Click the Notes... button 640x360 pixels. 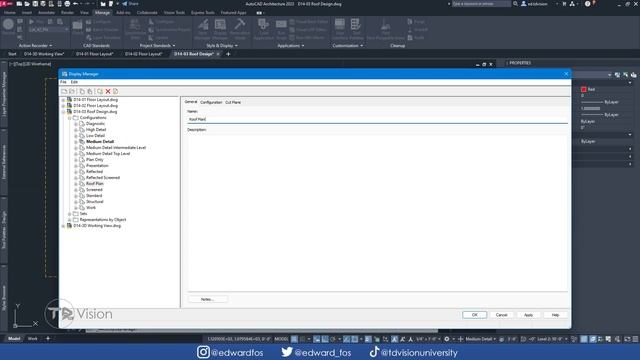207,300
